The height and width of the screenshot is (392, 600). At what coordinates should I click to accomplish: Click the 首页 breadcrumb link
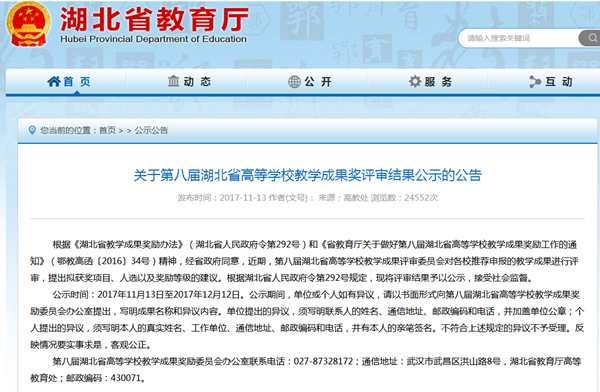pyautogui.click(x=107, y=131)
